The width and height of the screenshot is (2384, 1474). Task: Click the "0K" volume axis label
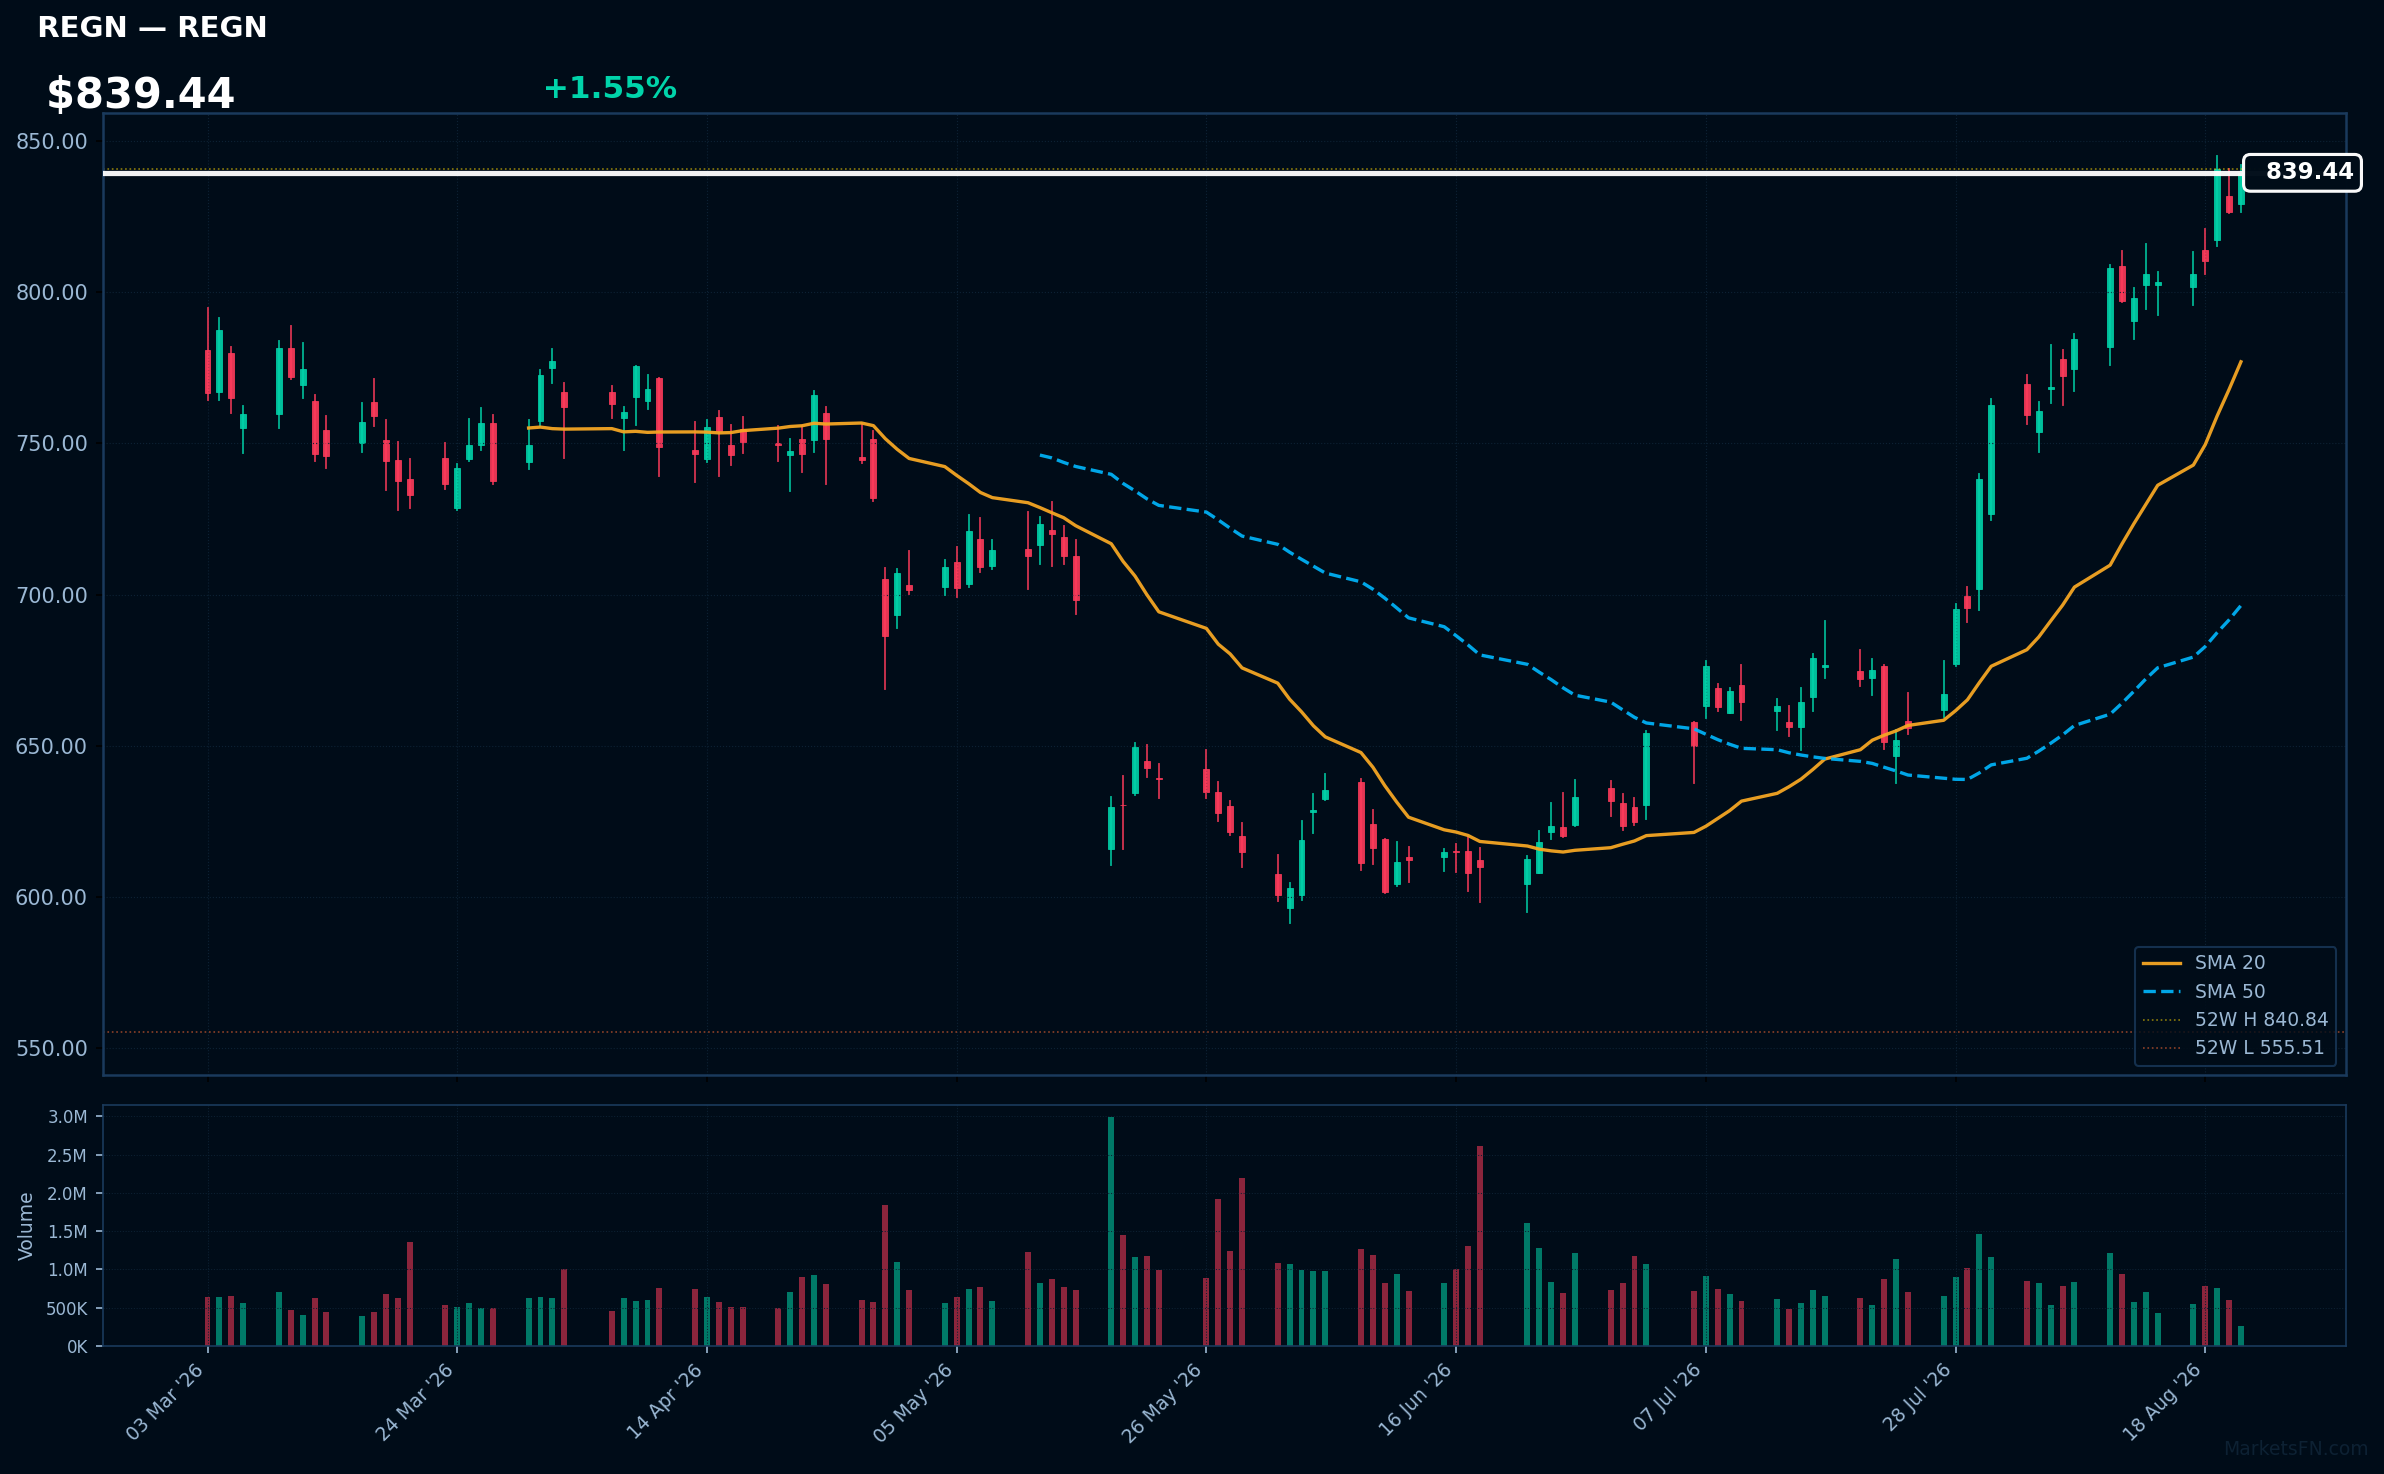(78, 1347)
